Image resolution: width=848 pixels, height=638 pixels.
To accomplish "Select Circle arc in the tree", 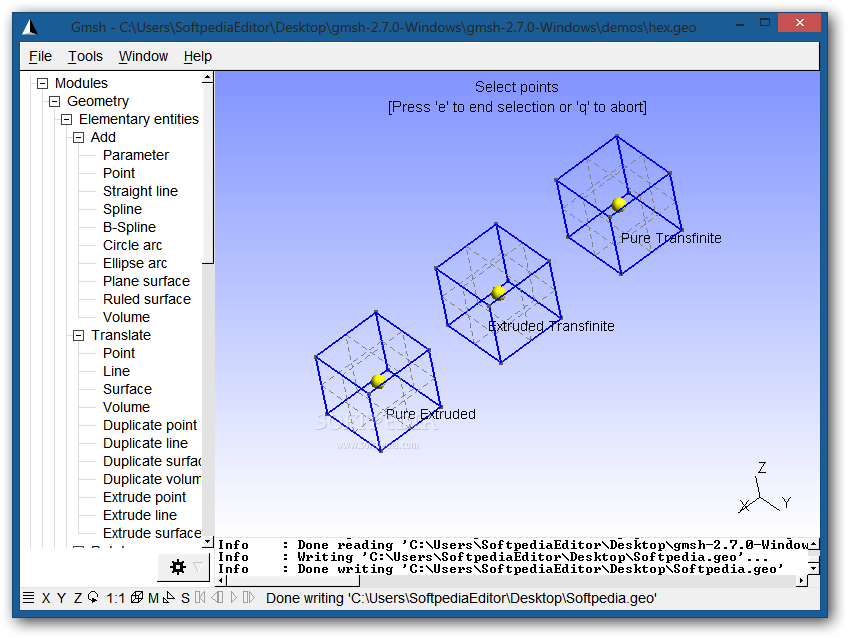I will click(132, 245).
